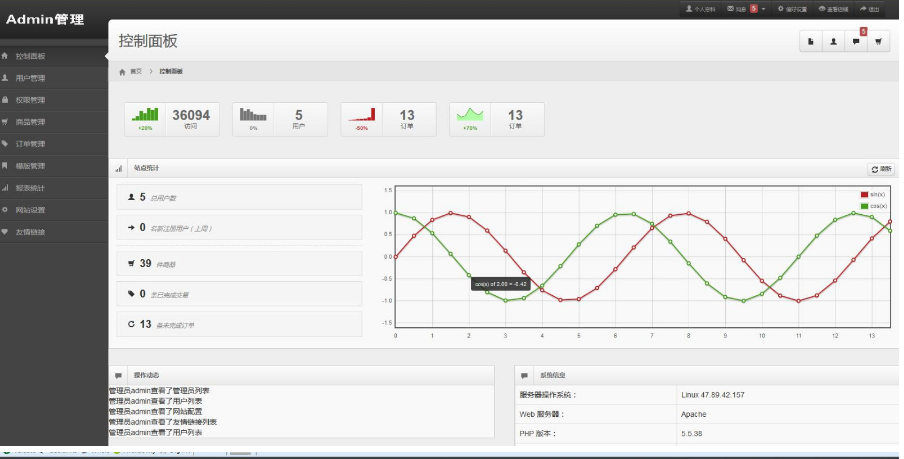Open 订单管理 tag item in sidebar
The height and width of the screenshot is (459, 904).
pos(54,144)
